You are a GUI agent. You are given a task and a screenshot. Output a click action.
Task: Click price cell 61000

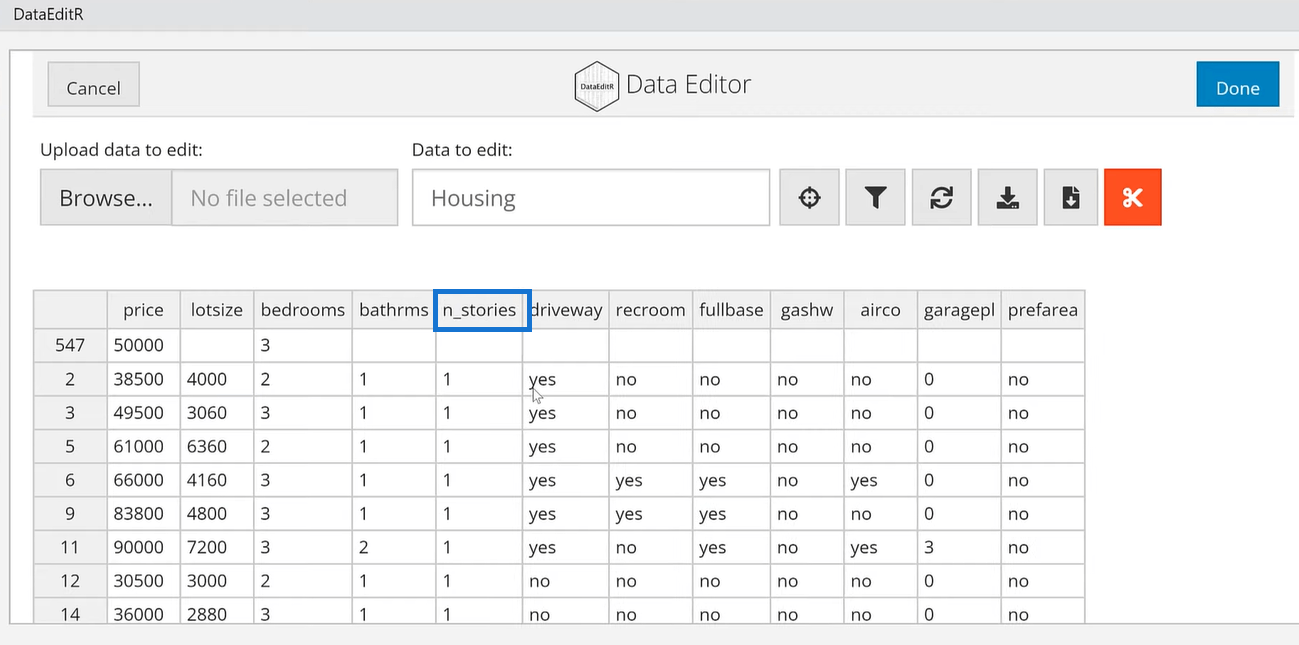143,446
